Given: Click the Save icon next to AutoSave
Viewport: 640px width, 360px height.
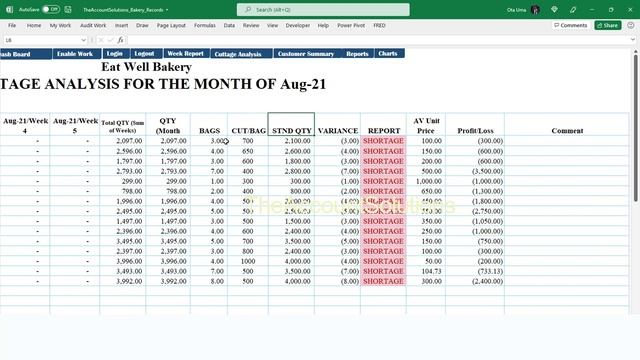Looking at the screenshot, I should [x=68, y=9].
